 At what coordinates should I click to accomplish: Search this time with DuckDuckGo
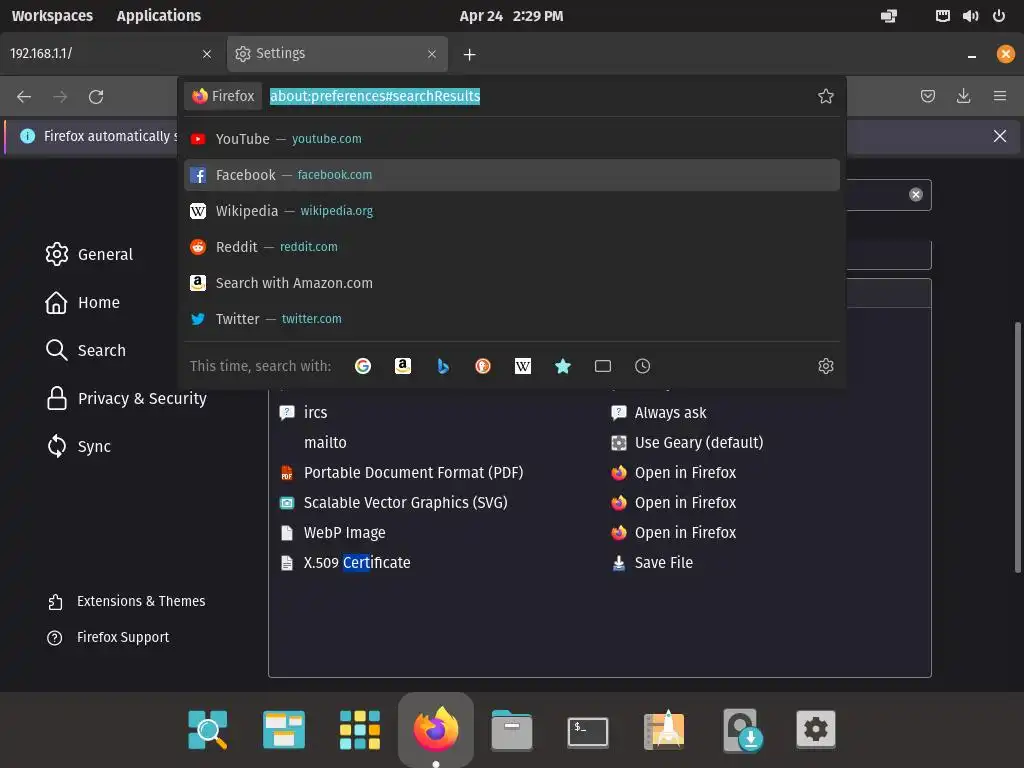click(x=483, y=366)
